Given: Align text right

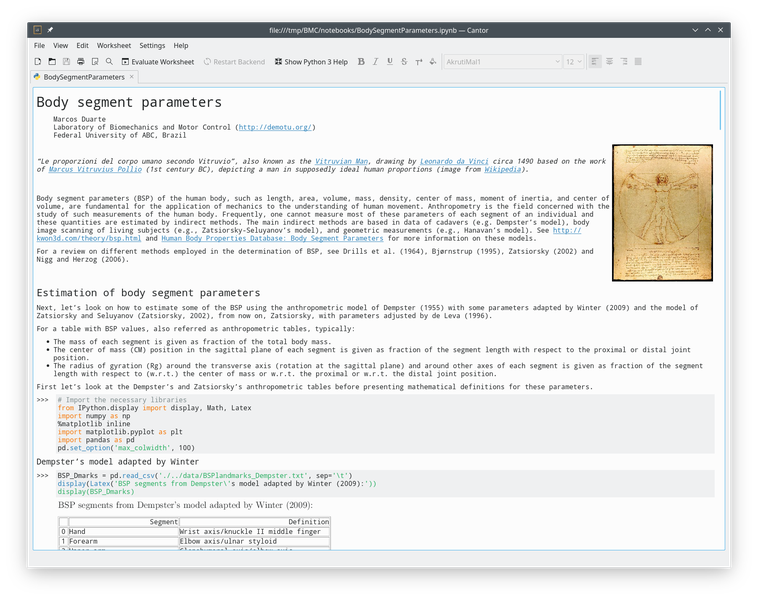Looking at the screenshot, I should pyautogui.click(x=624, y=61).
